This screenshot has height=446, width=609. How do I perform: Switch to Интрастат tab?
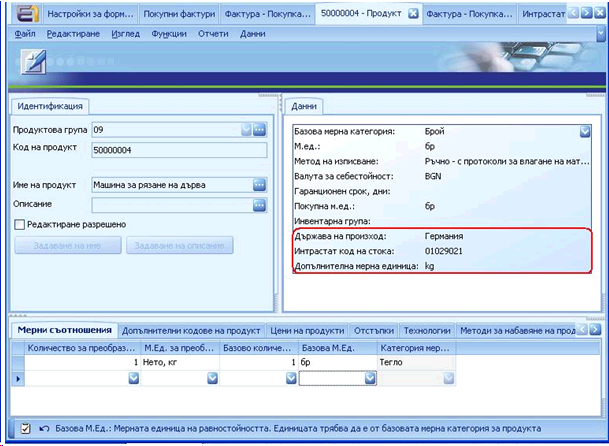point(543,14)
